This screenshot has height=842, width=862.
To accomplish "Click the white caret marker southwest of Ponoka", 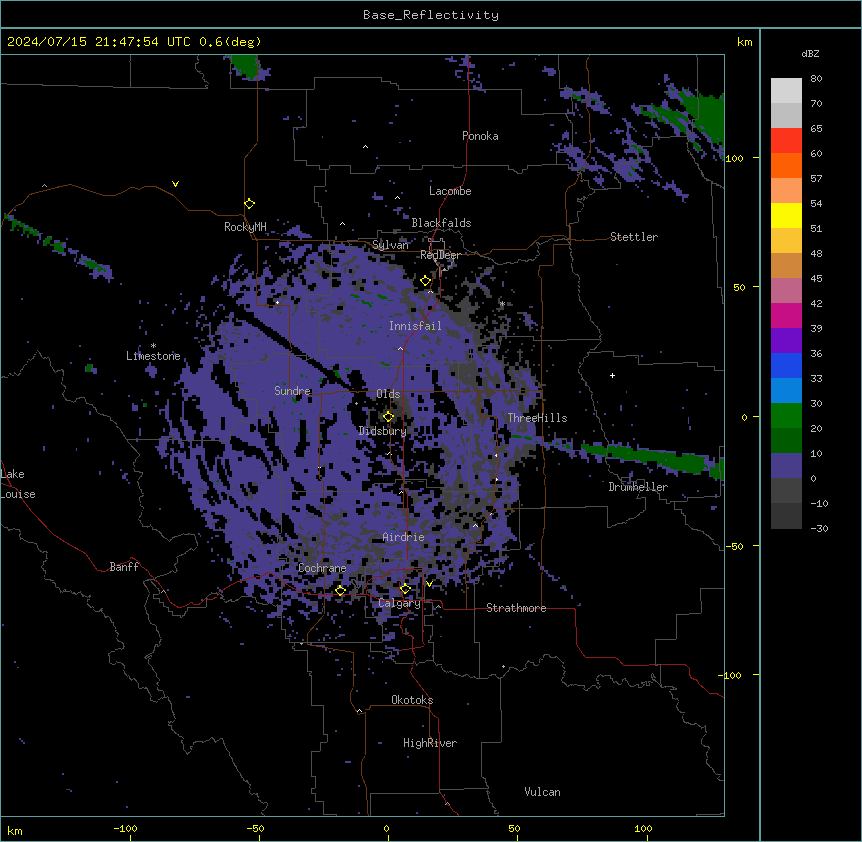I will (366, 147).
